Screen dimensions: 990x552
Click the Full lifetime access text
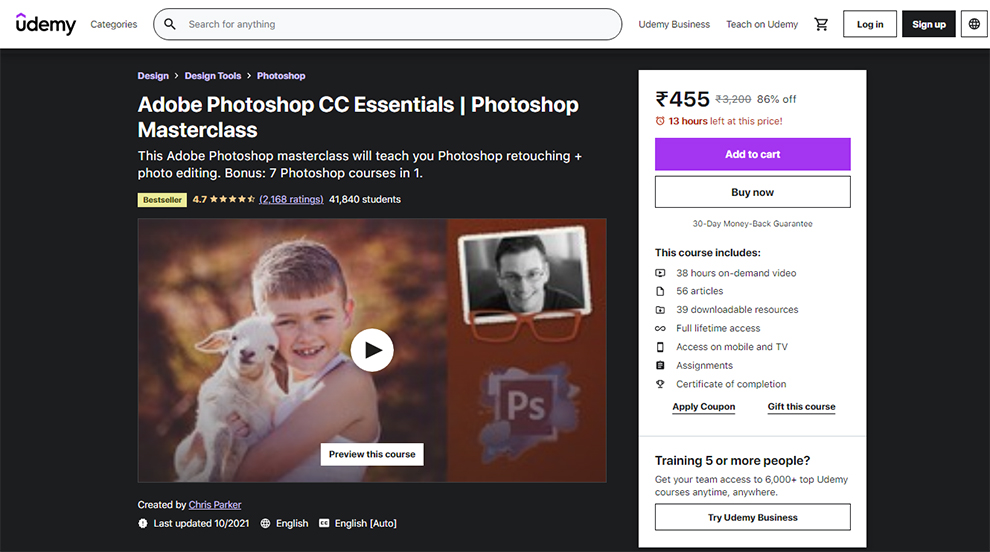coord(718,328)
